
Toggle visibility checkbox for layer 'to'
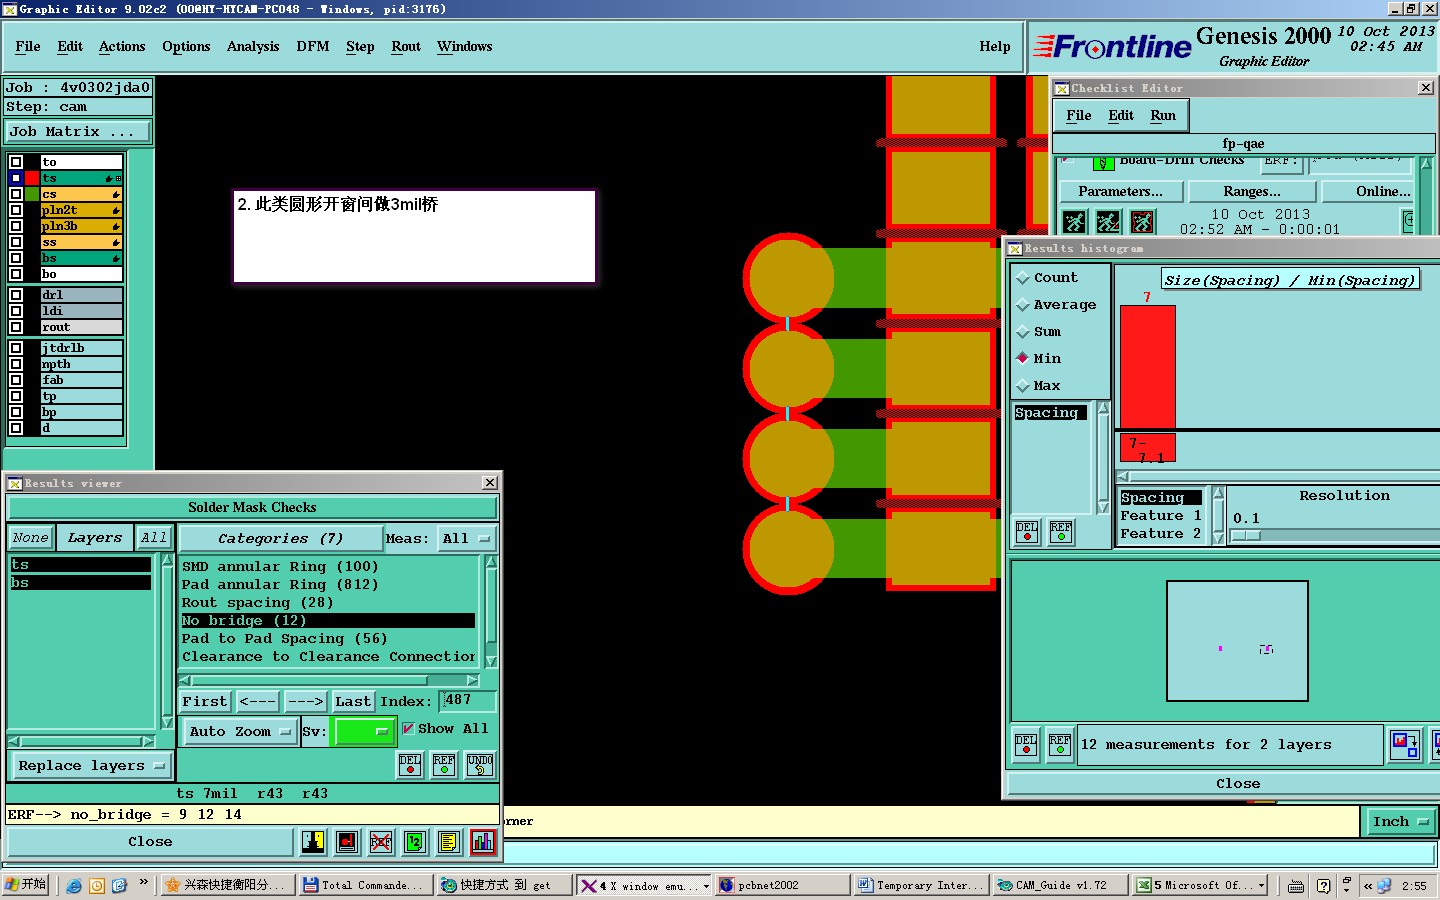pos(16,162)
